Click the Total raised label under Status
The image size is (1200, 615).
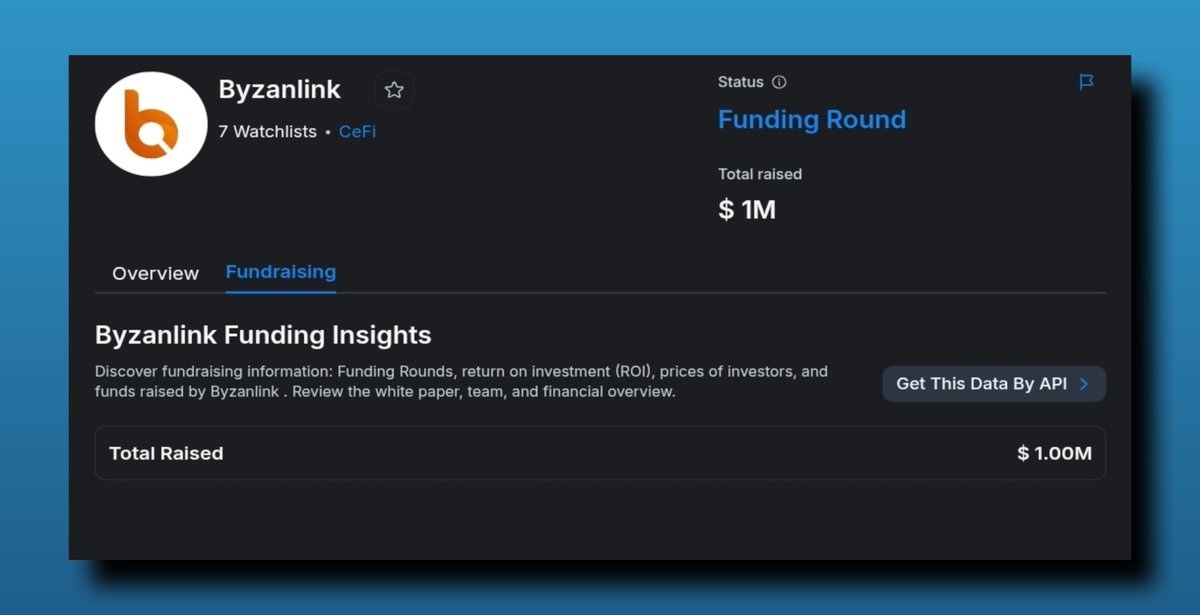760,174
